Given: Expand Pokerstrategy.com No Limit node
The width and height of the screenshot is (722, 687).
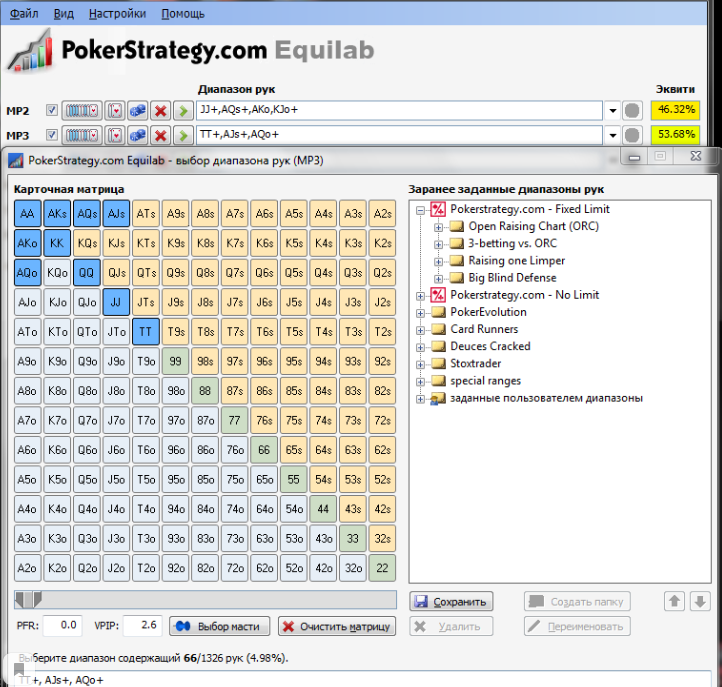Looking at the screenshot, I should (420, 296).
